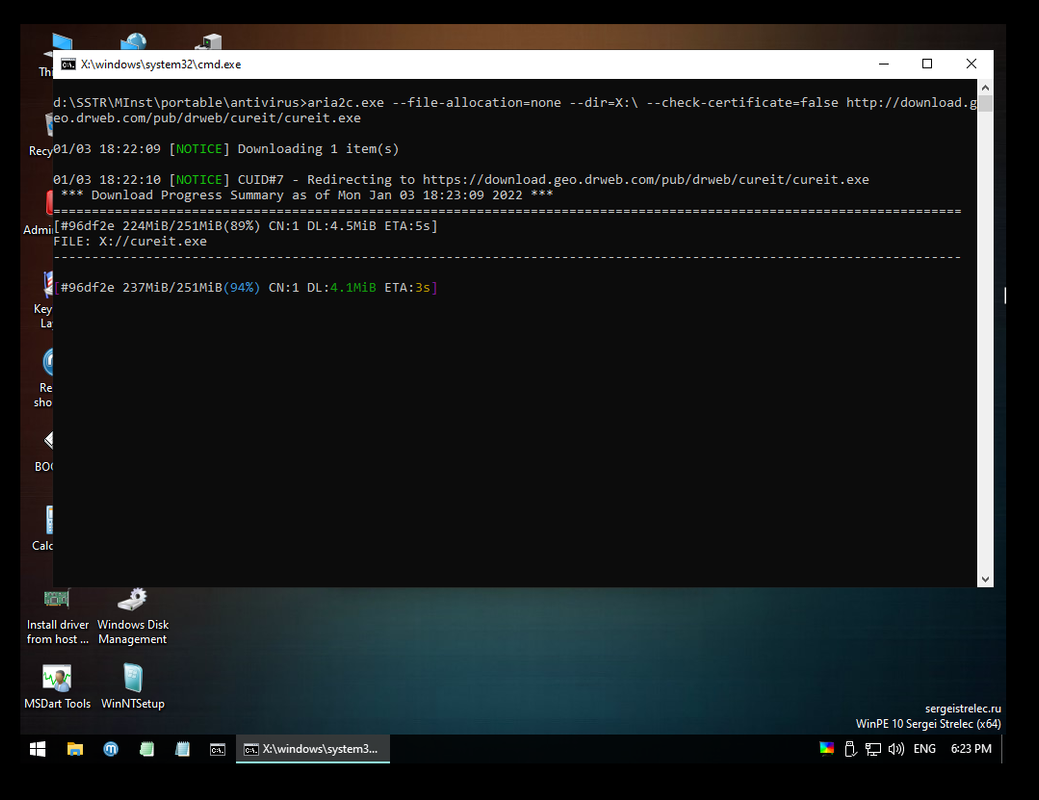Screen dimensions: 1039x800
Task: Click the cmd.exe title bar system icon
Action: point(68,64)
